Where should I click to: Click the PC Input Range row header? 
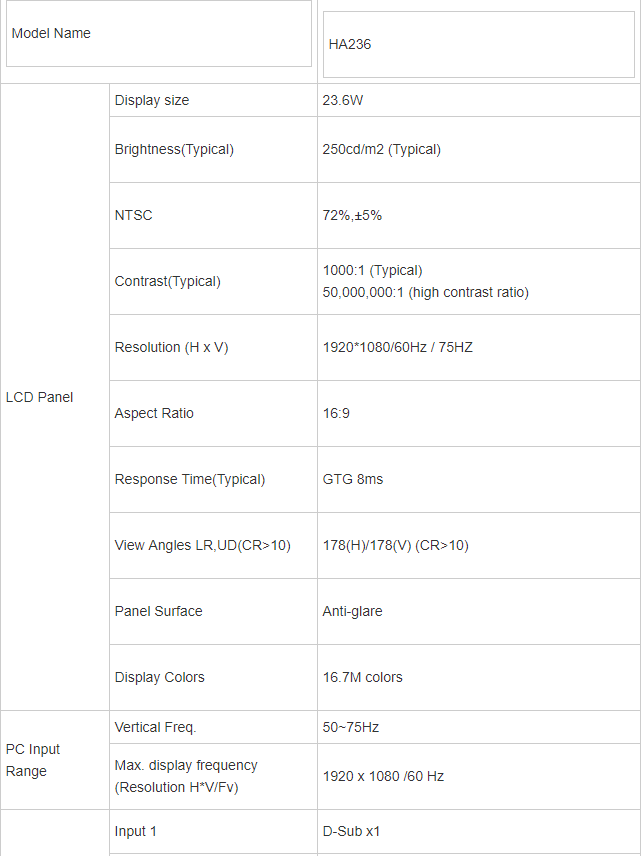coord(33,760)
